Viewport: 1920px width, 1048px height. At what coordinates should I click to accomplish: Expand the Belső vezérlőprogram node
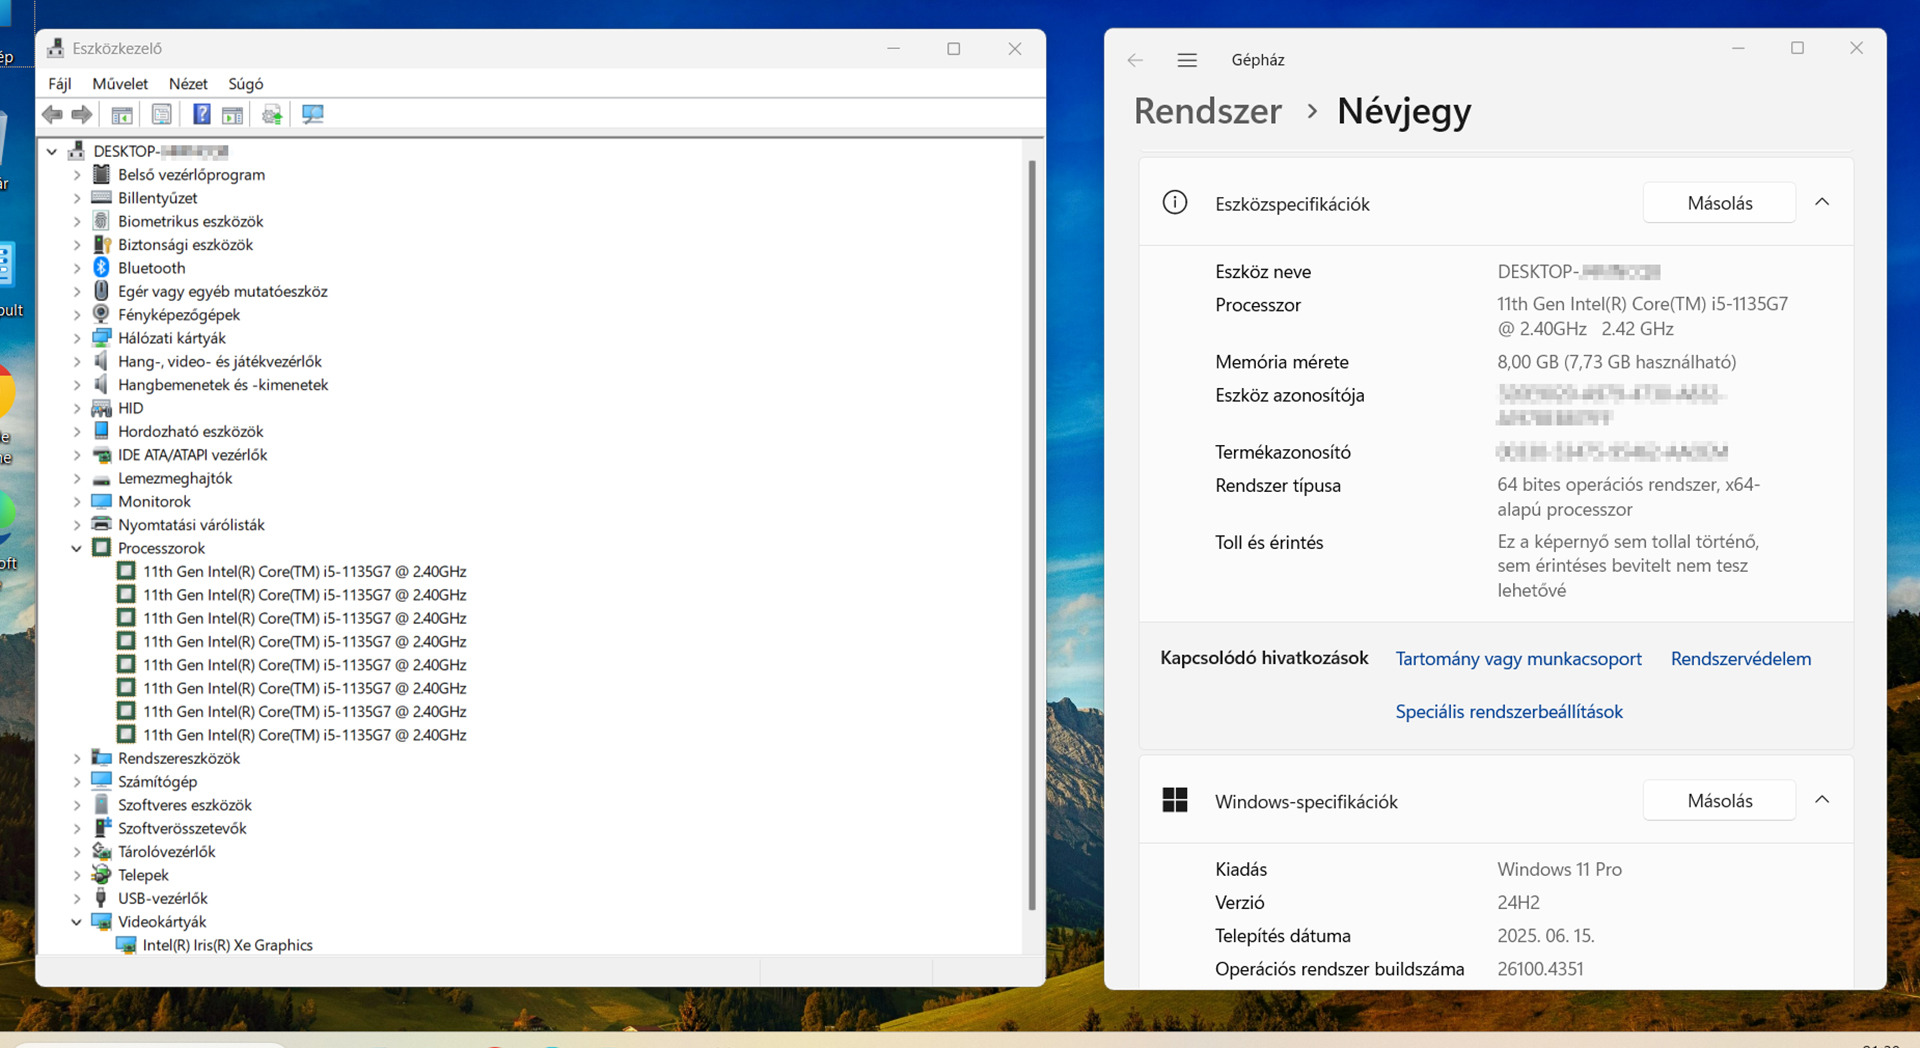76,174
